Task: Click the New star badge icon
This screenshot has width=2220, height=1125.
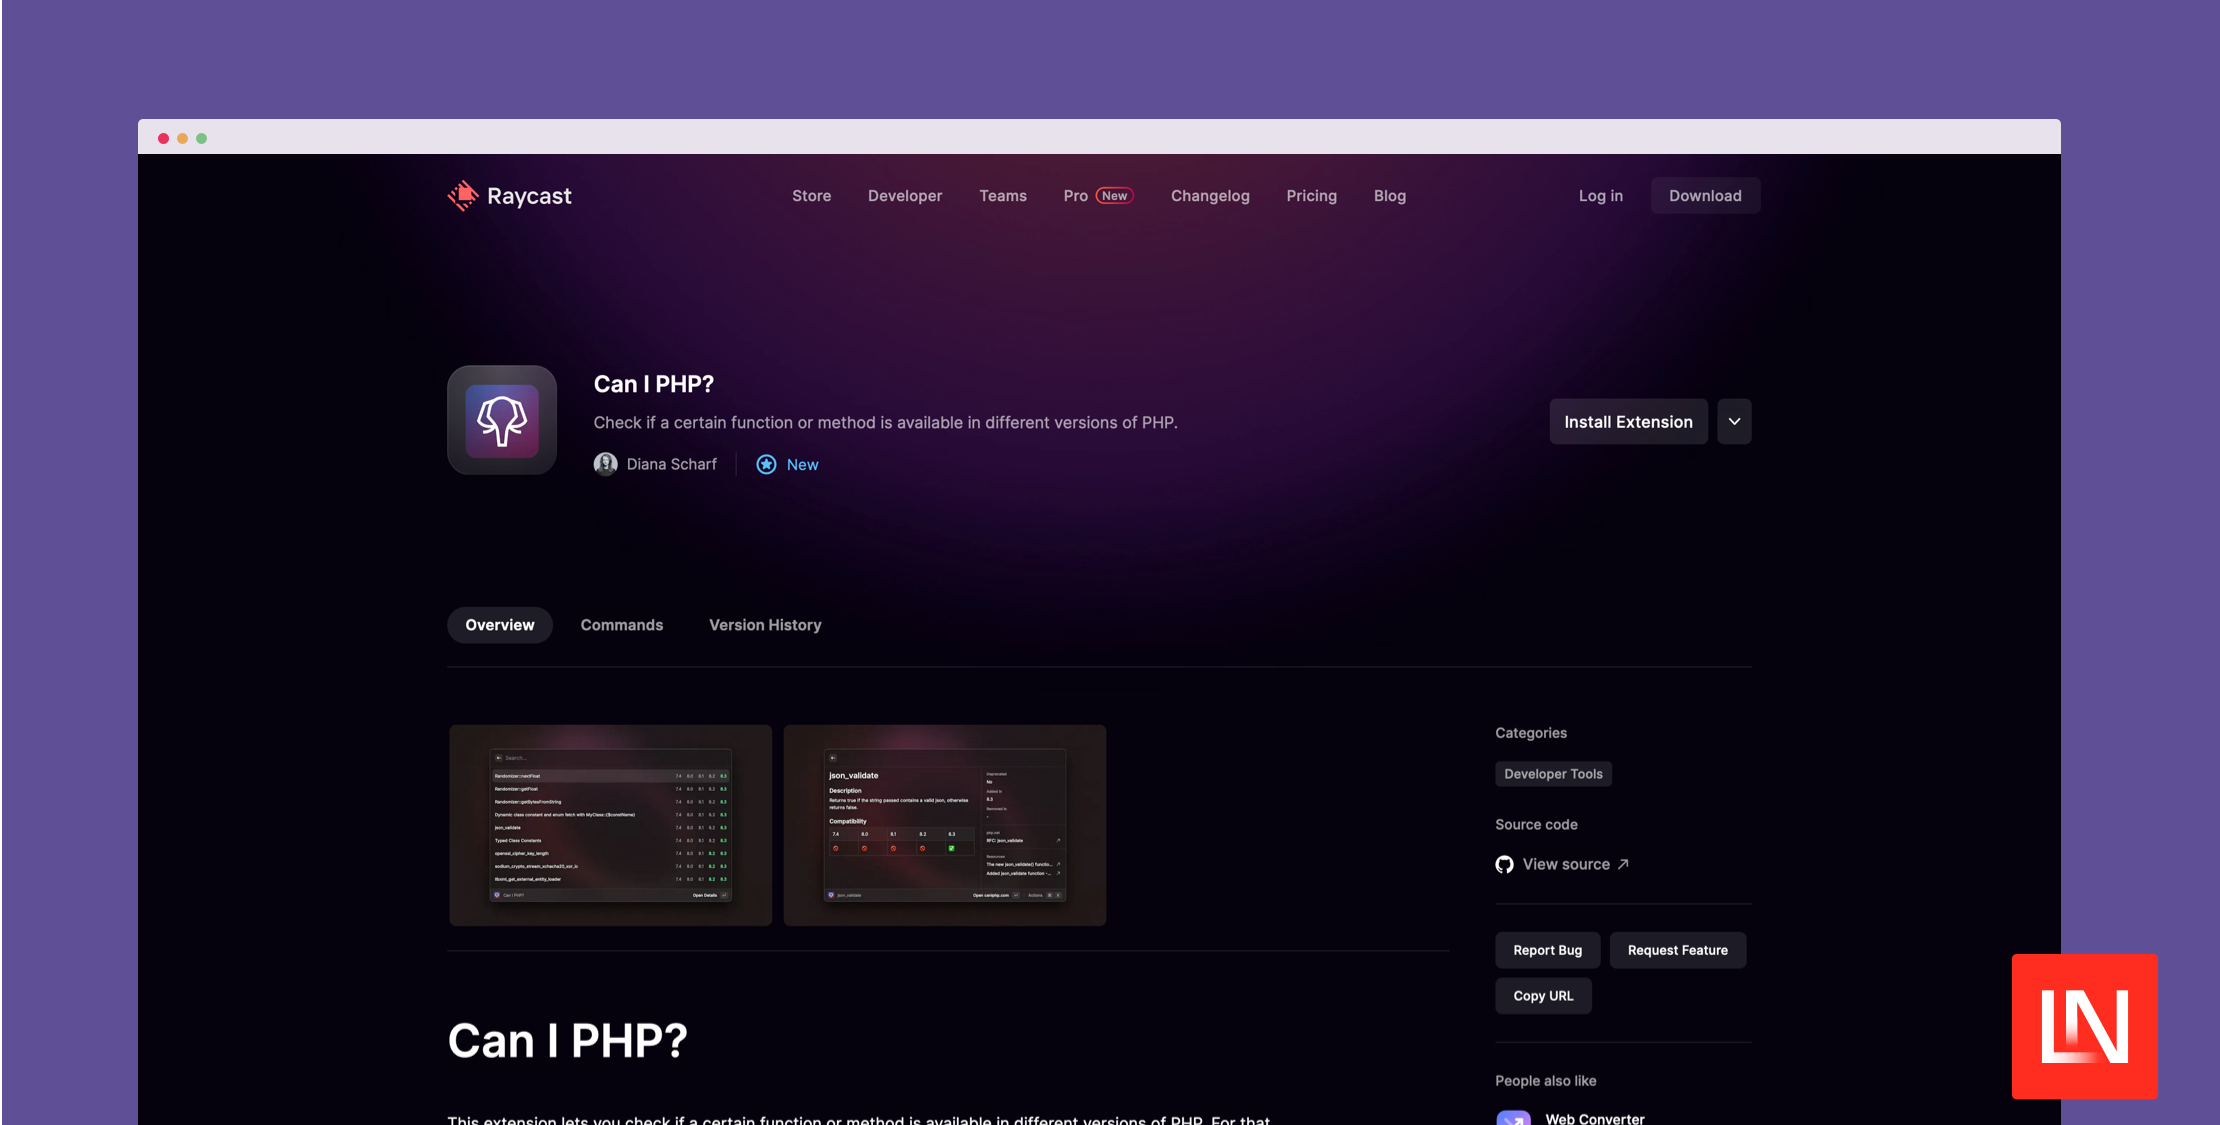Action: click(x=766, y=464)
